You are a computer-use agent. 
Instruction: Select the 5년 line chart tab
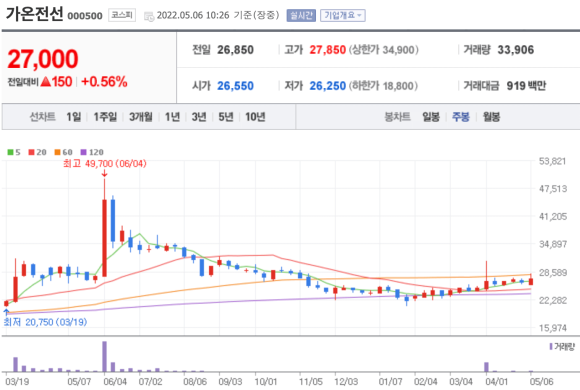(x=226, y=117)
